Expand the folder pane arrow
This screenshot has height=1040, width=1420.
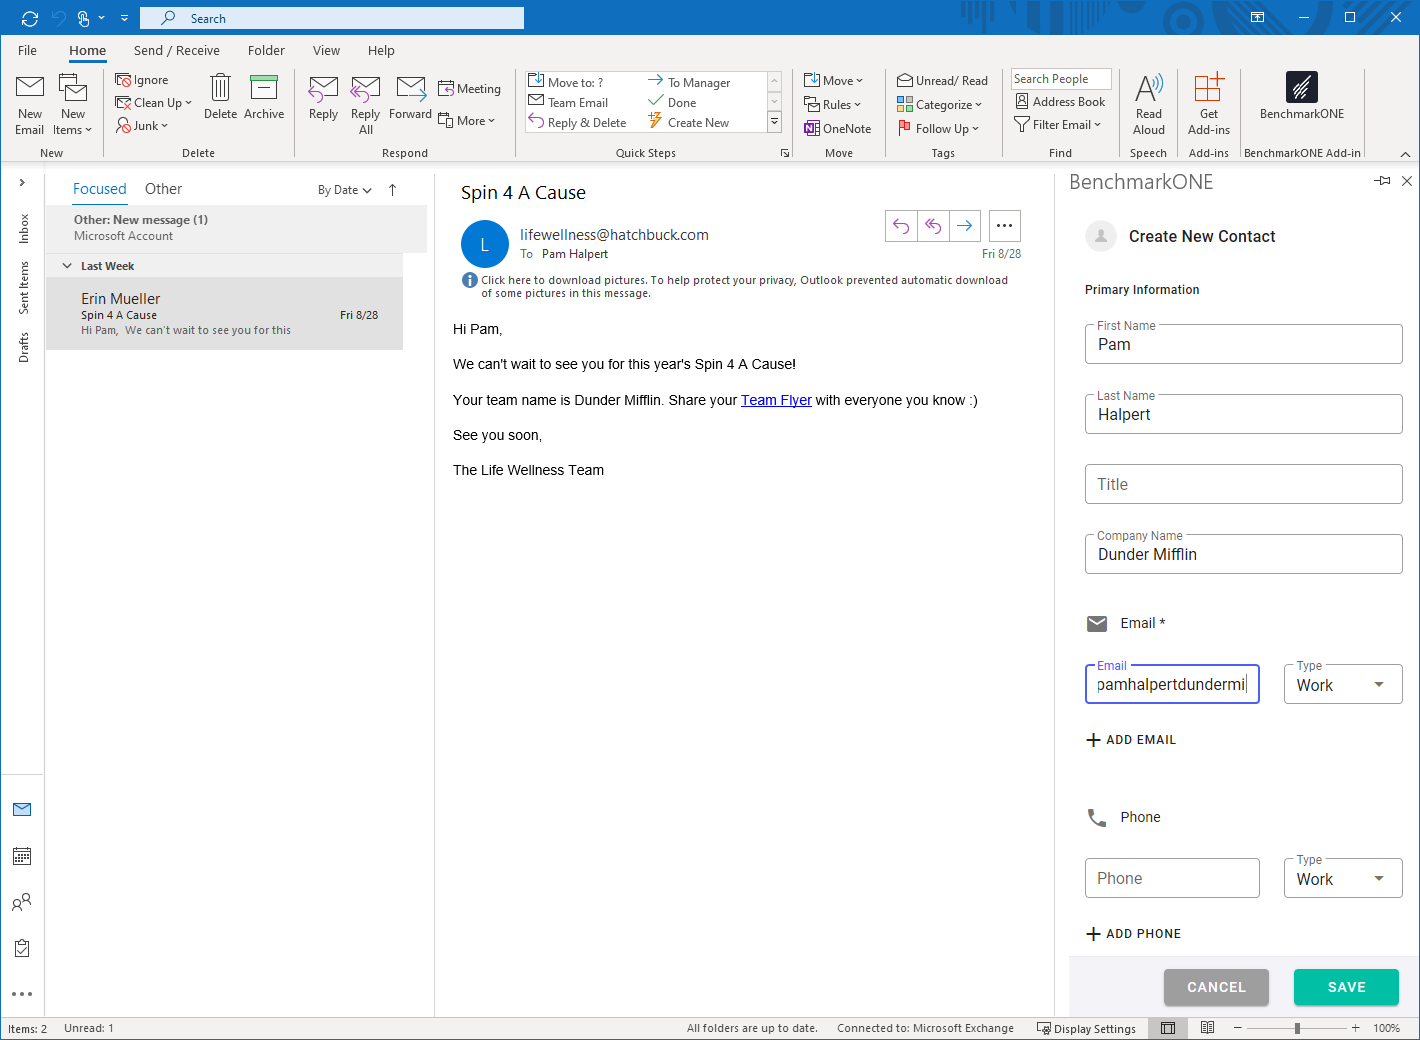(x=22, y=182)
